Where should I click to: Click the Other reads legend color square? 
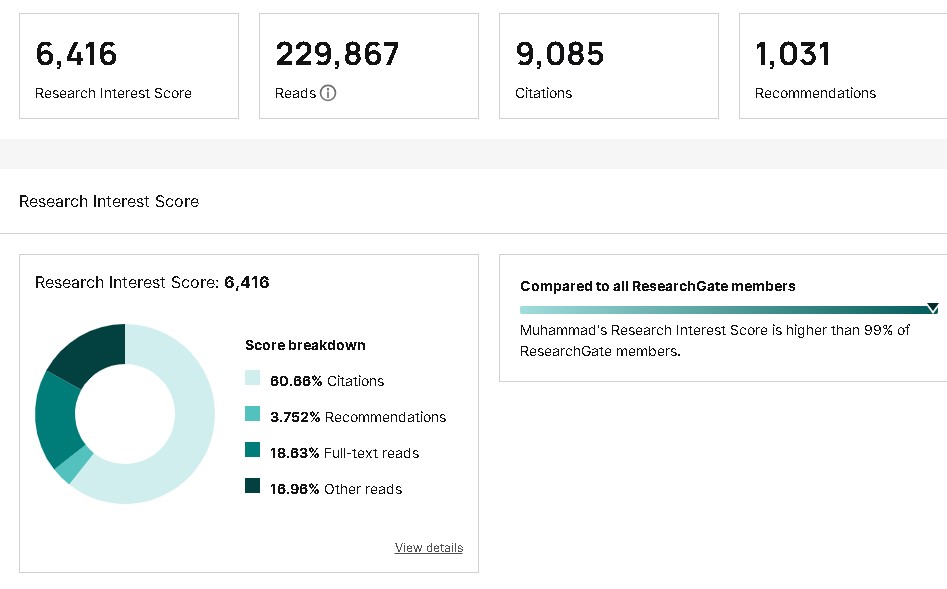pos(253,487)
